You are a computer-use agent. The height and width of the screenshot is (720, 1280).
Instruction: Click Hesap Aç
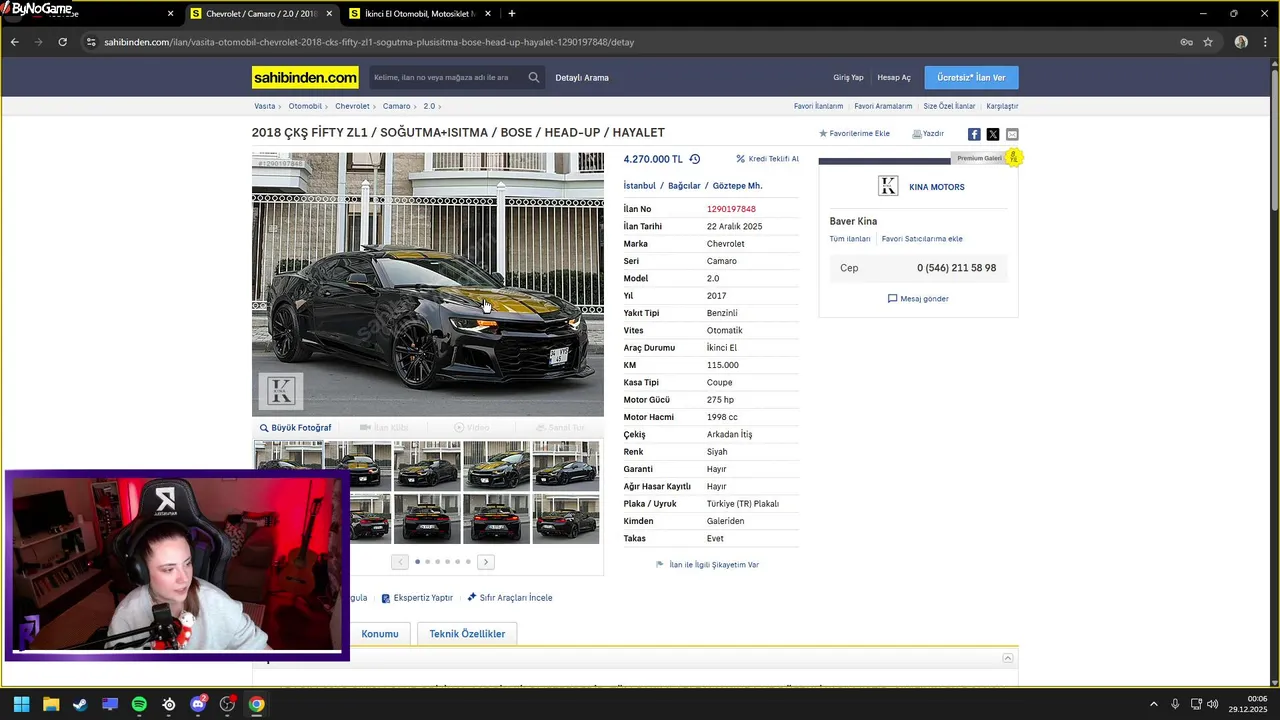point(894,78)
